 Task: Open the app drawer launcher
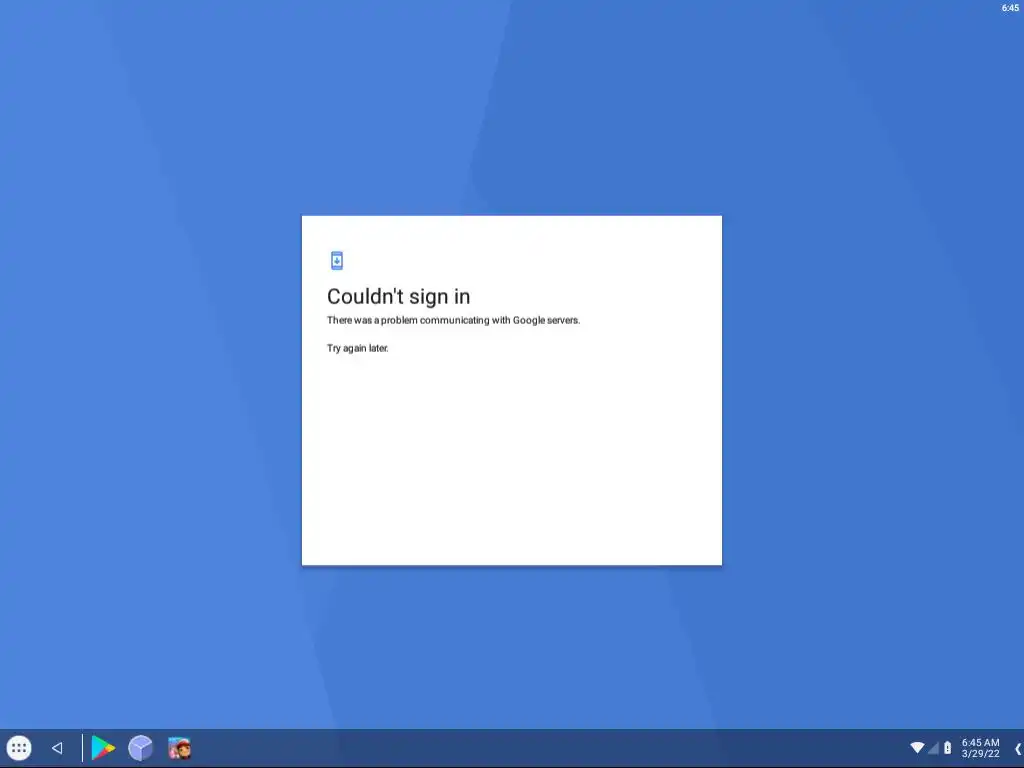(x=19, y=748)
